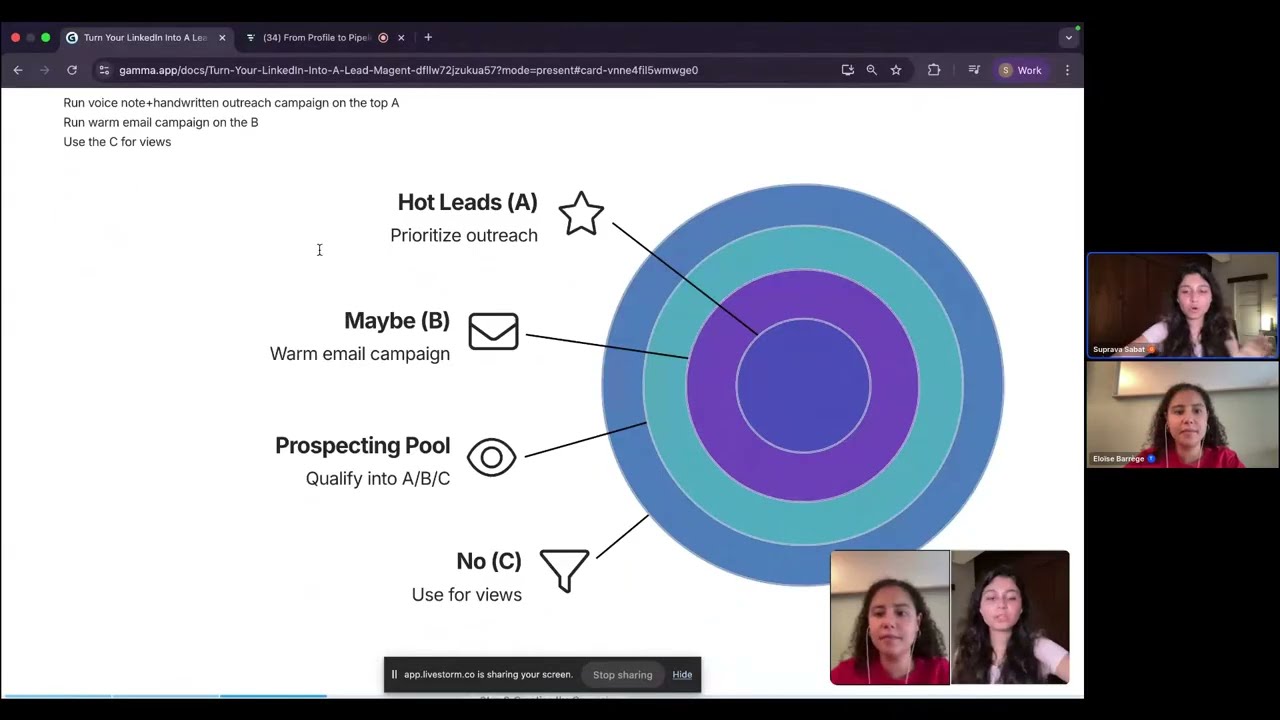Open the Chrome three-dot menu
Image resolution: width=1280 pixels, height=720 pixels.
point(1067,70)
